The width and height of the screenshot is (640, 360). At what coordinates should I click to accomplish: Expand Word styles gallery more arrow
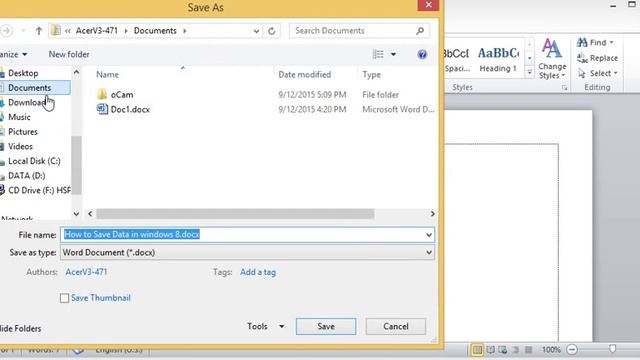coord(529,73)
